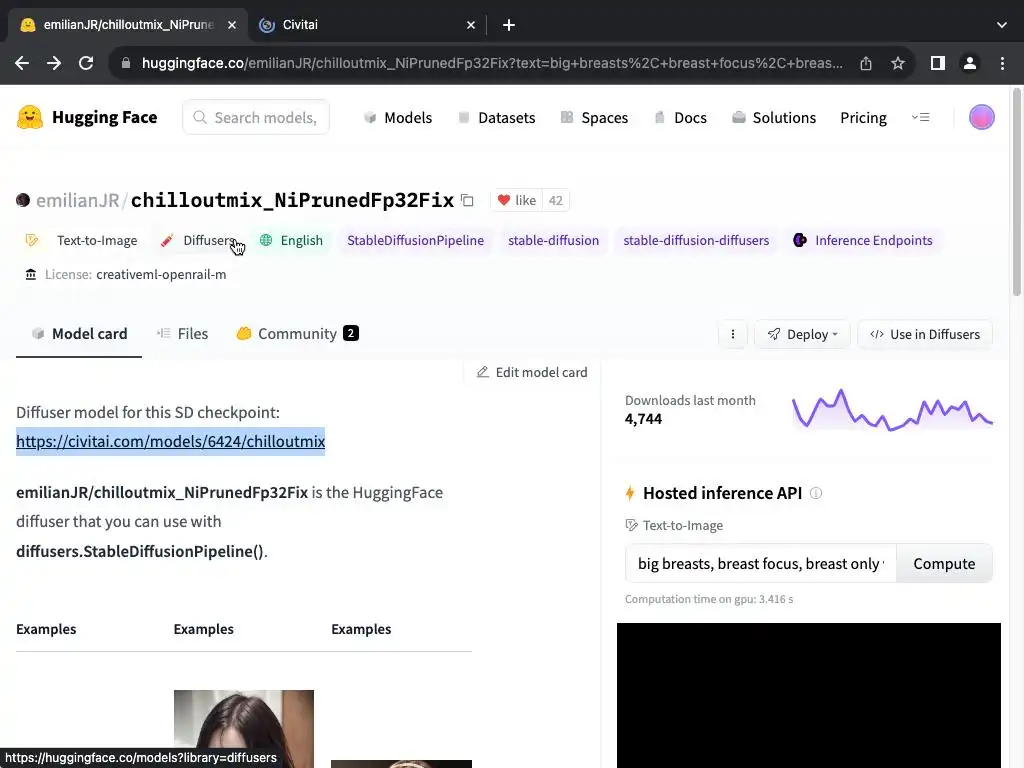Close the emilianJR/chilloutmix tab
The image size is (1024, 768).
point(232,25)
